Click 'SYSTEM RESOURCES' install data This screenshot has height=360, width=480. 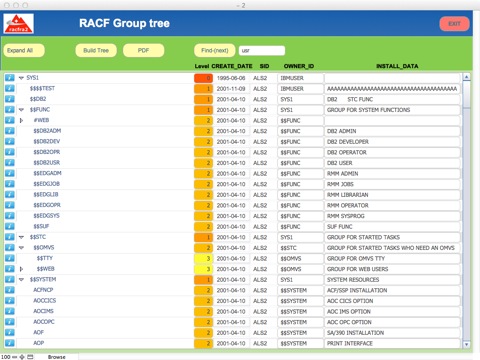[392, 280]
